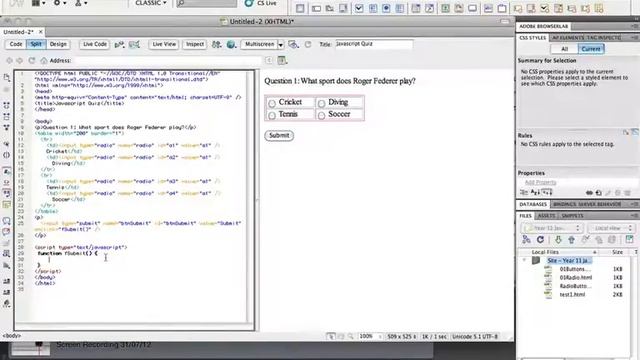The image size is (640, 360).
Task: Click the address bar Home icon
Action: click(44, 60)
